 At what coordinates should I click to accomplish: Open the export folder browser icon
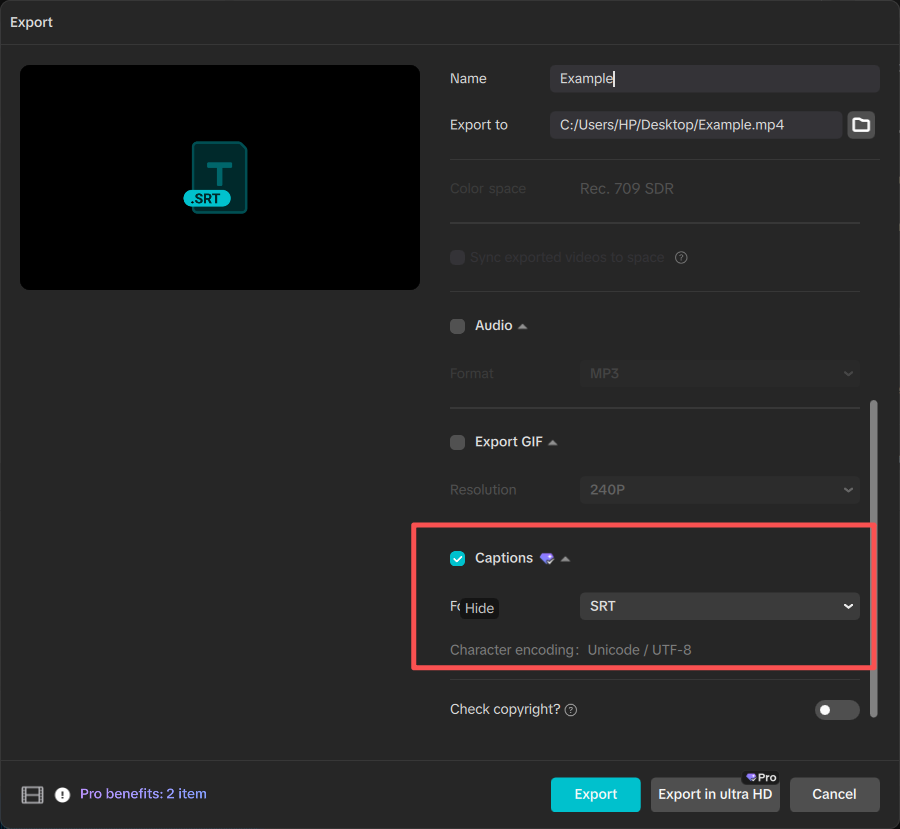pos(860,125)
